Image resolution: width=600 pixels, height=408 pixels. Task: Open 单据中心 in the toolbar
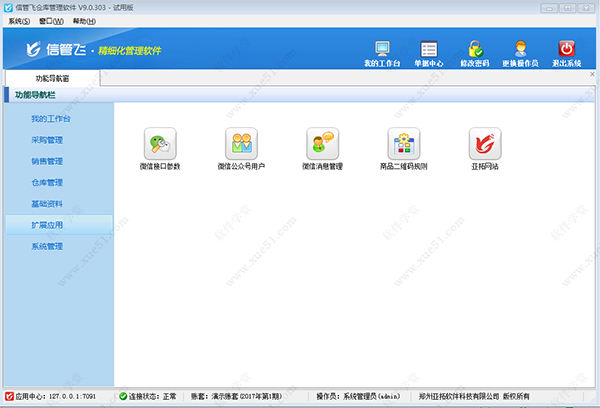coord(429,53)
